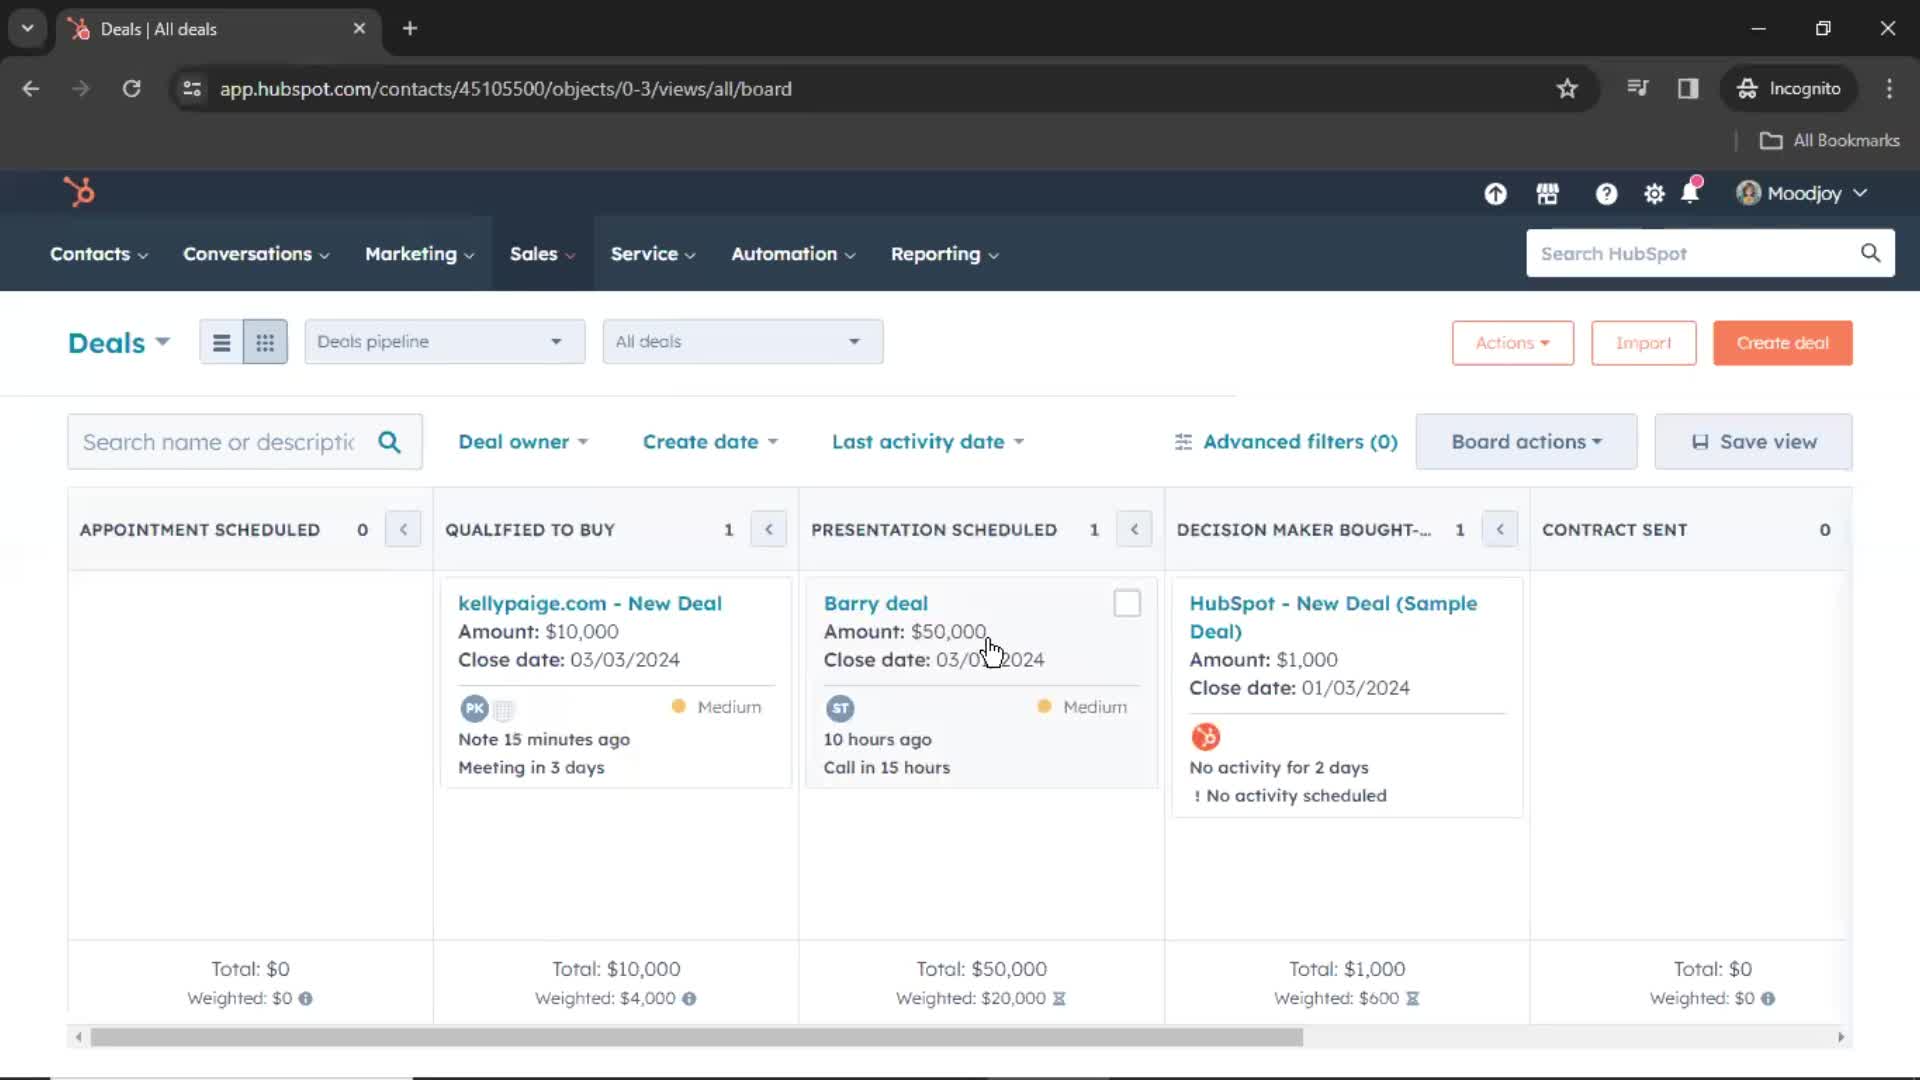
Task: Click hourglass icon beside Weighted: $600
Action: [x=1412, y=998]
